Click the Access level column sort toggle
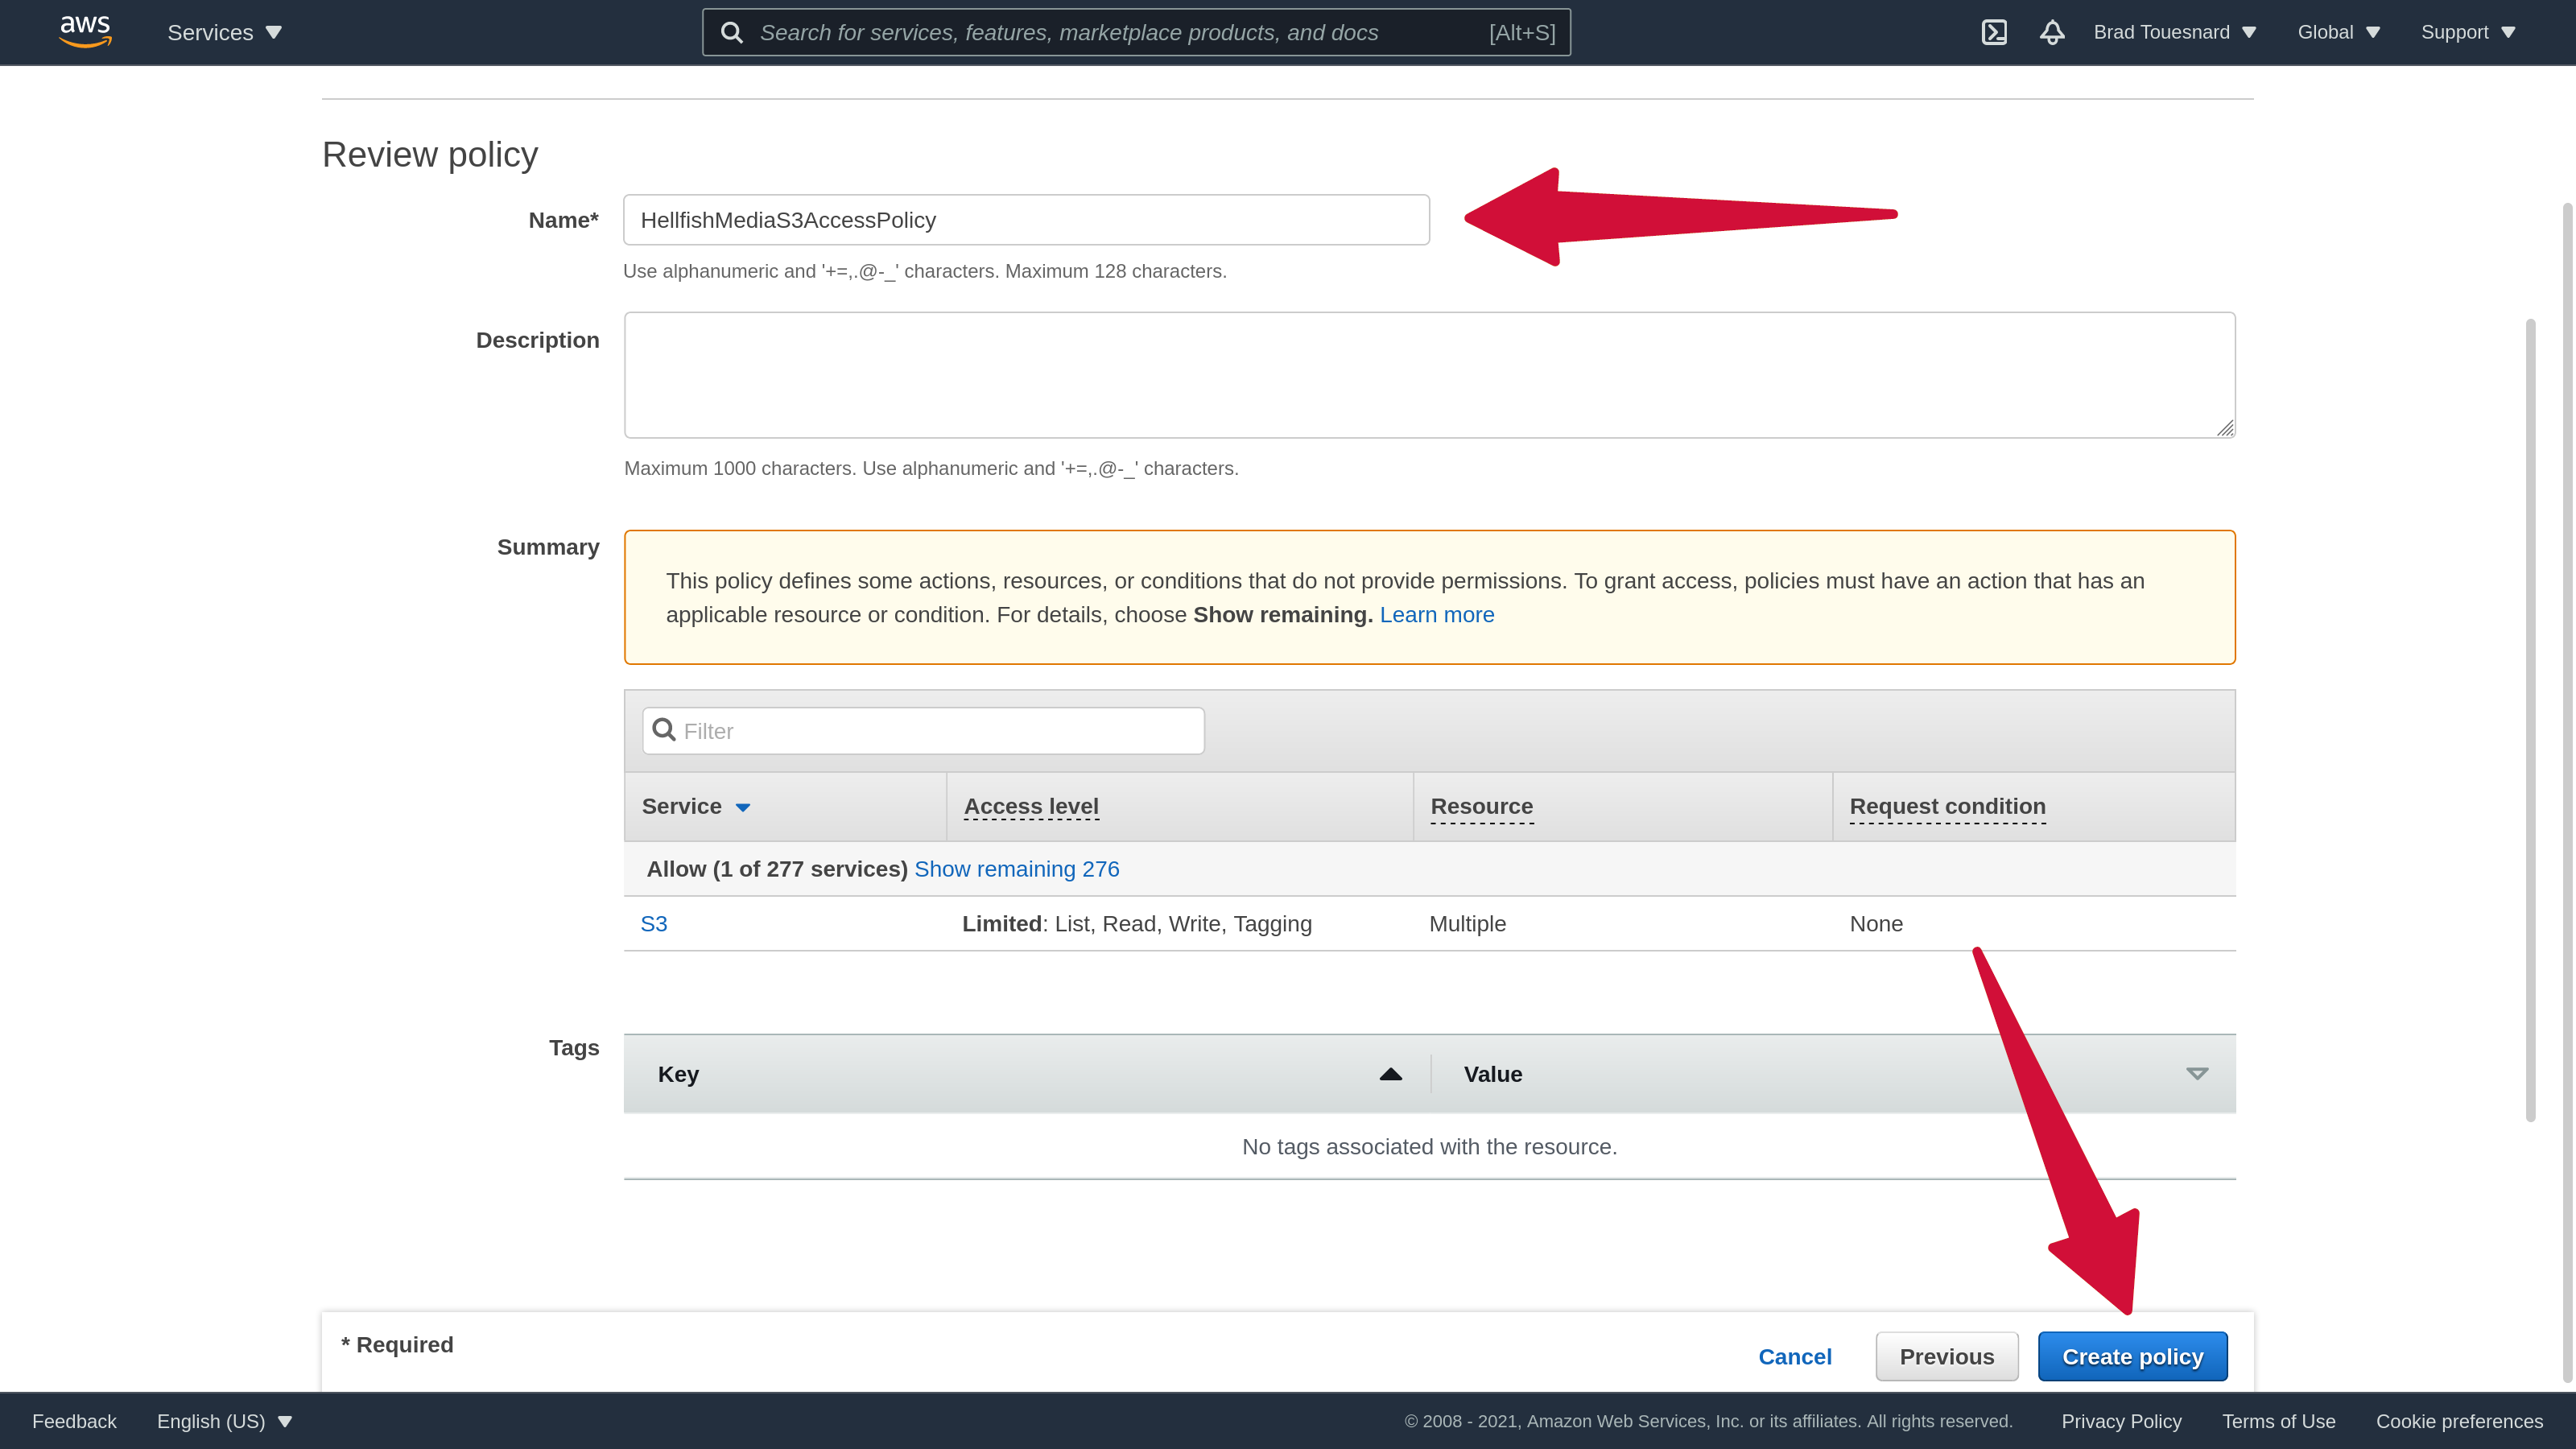 [1030, 805]
